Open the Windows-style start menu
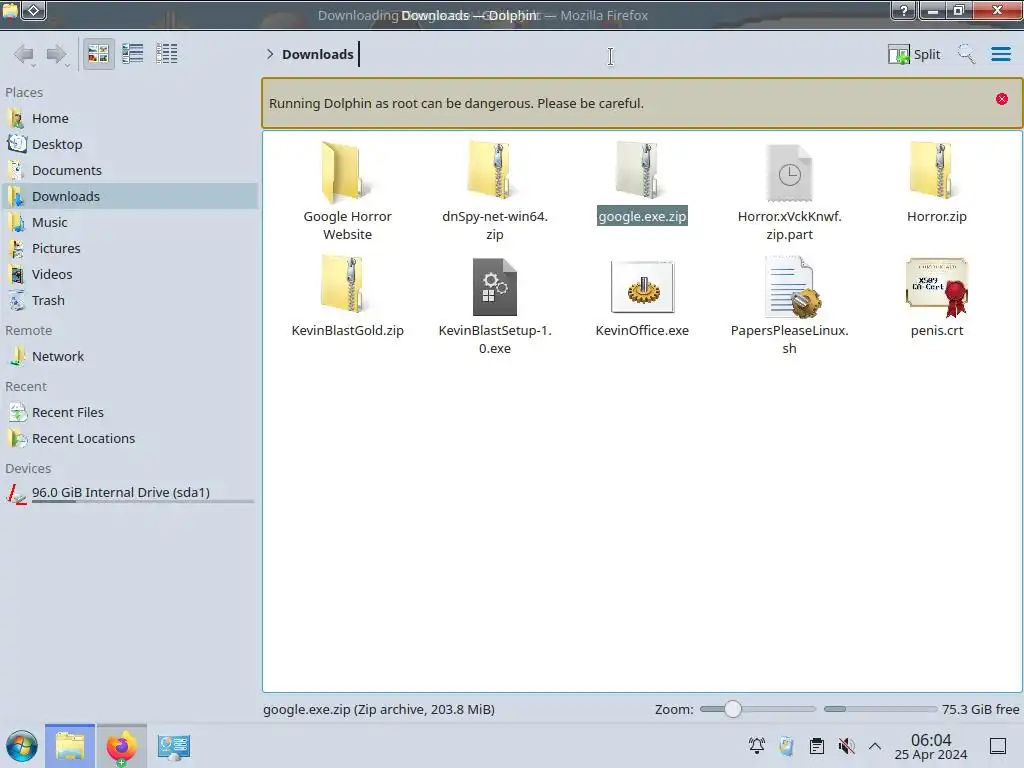Viewport: 1024px width, 768px height. pos(22,746)
